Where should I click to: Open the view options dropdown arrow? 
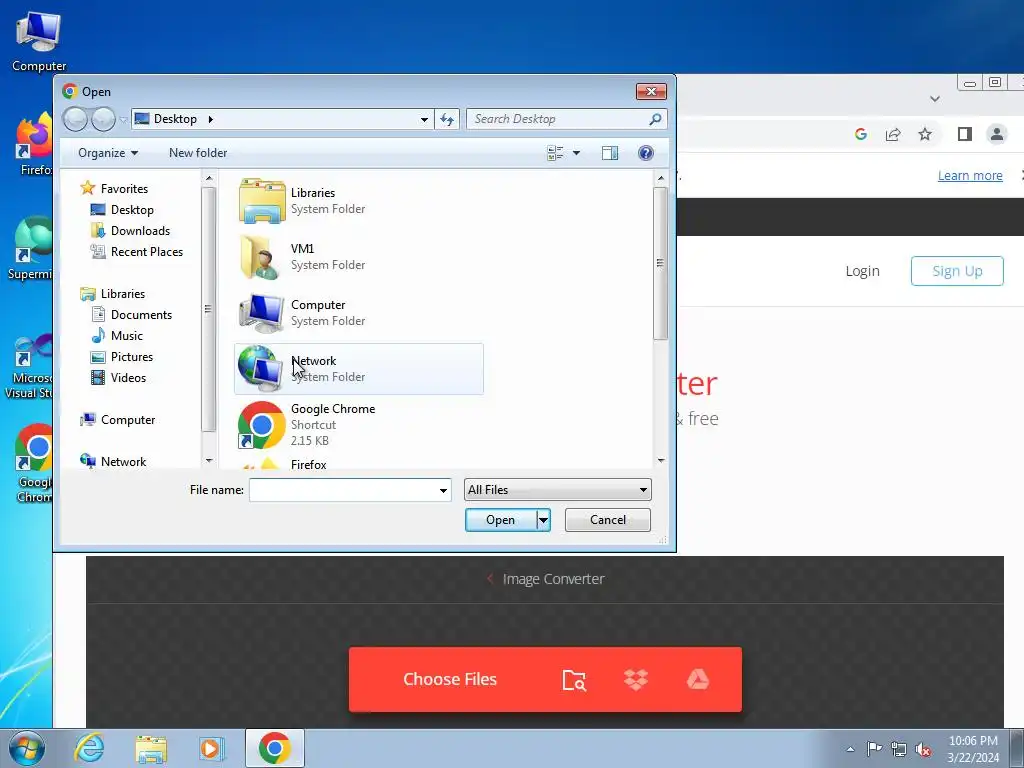[576, 153]
